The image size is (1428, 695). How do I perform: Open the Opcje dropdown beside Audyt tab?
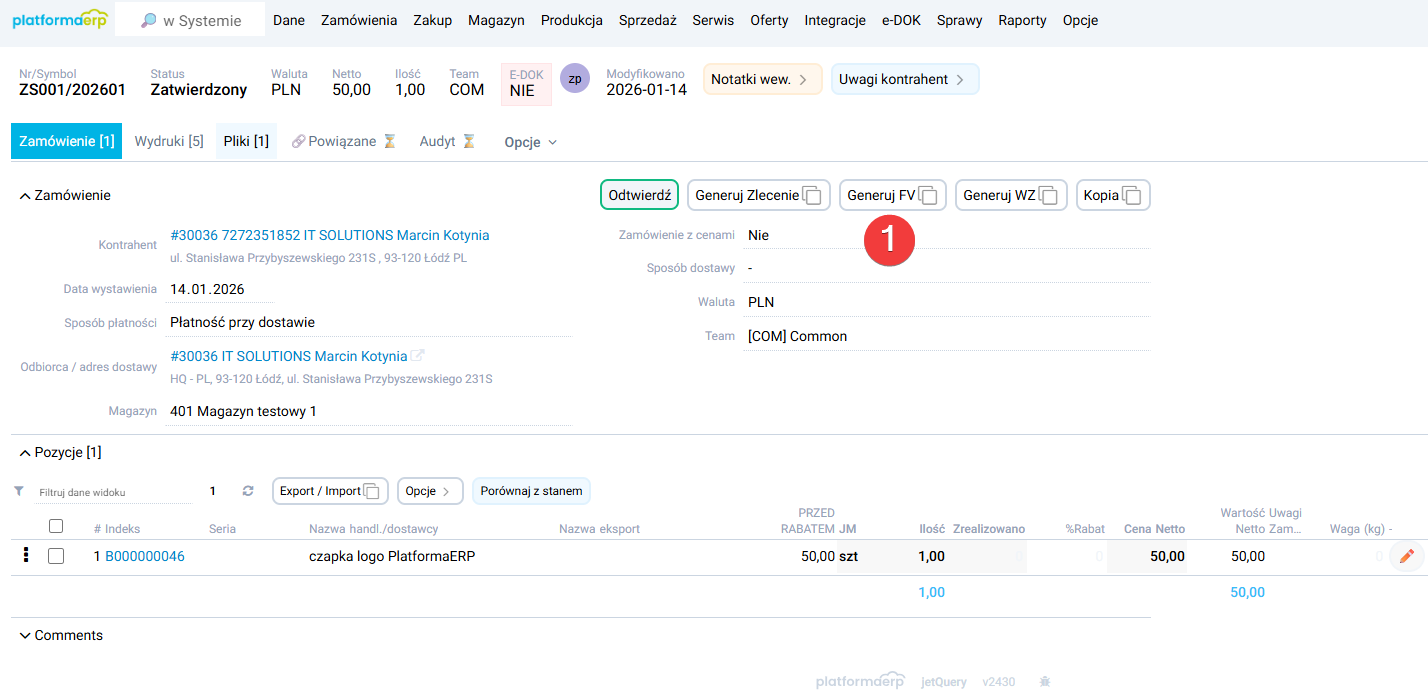pyautogui.click(x=530, y=142)
